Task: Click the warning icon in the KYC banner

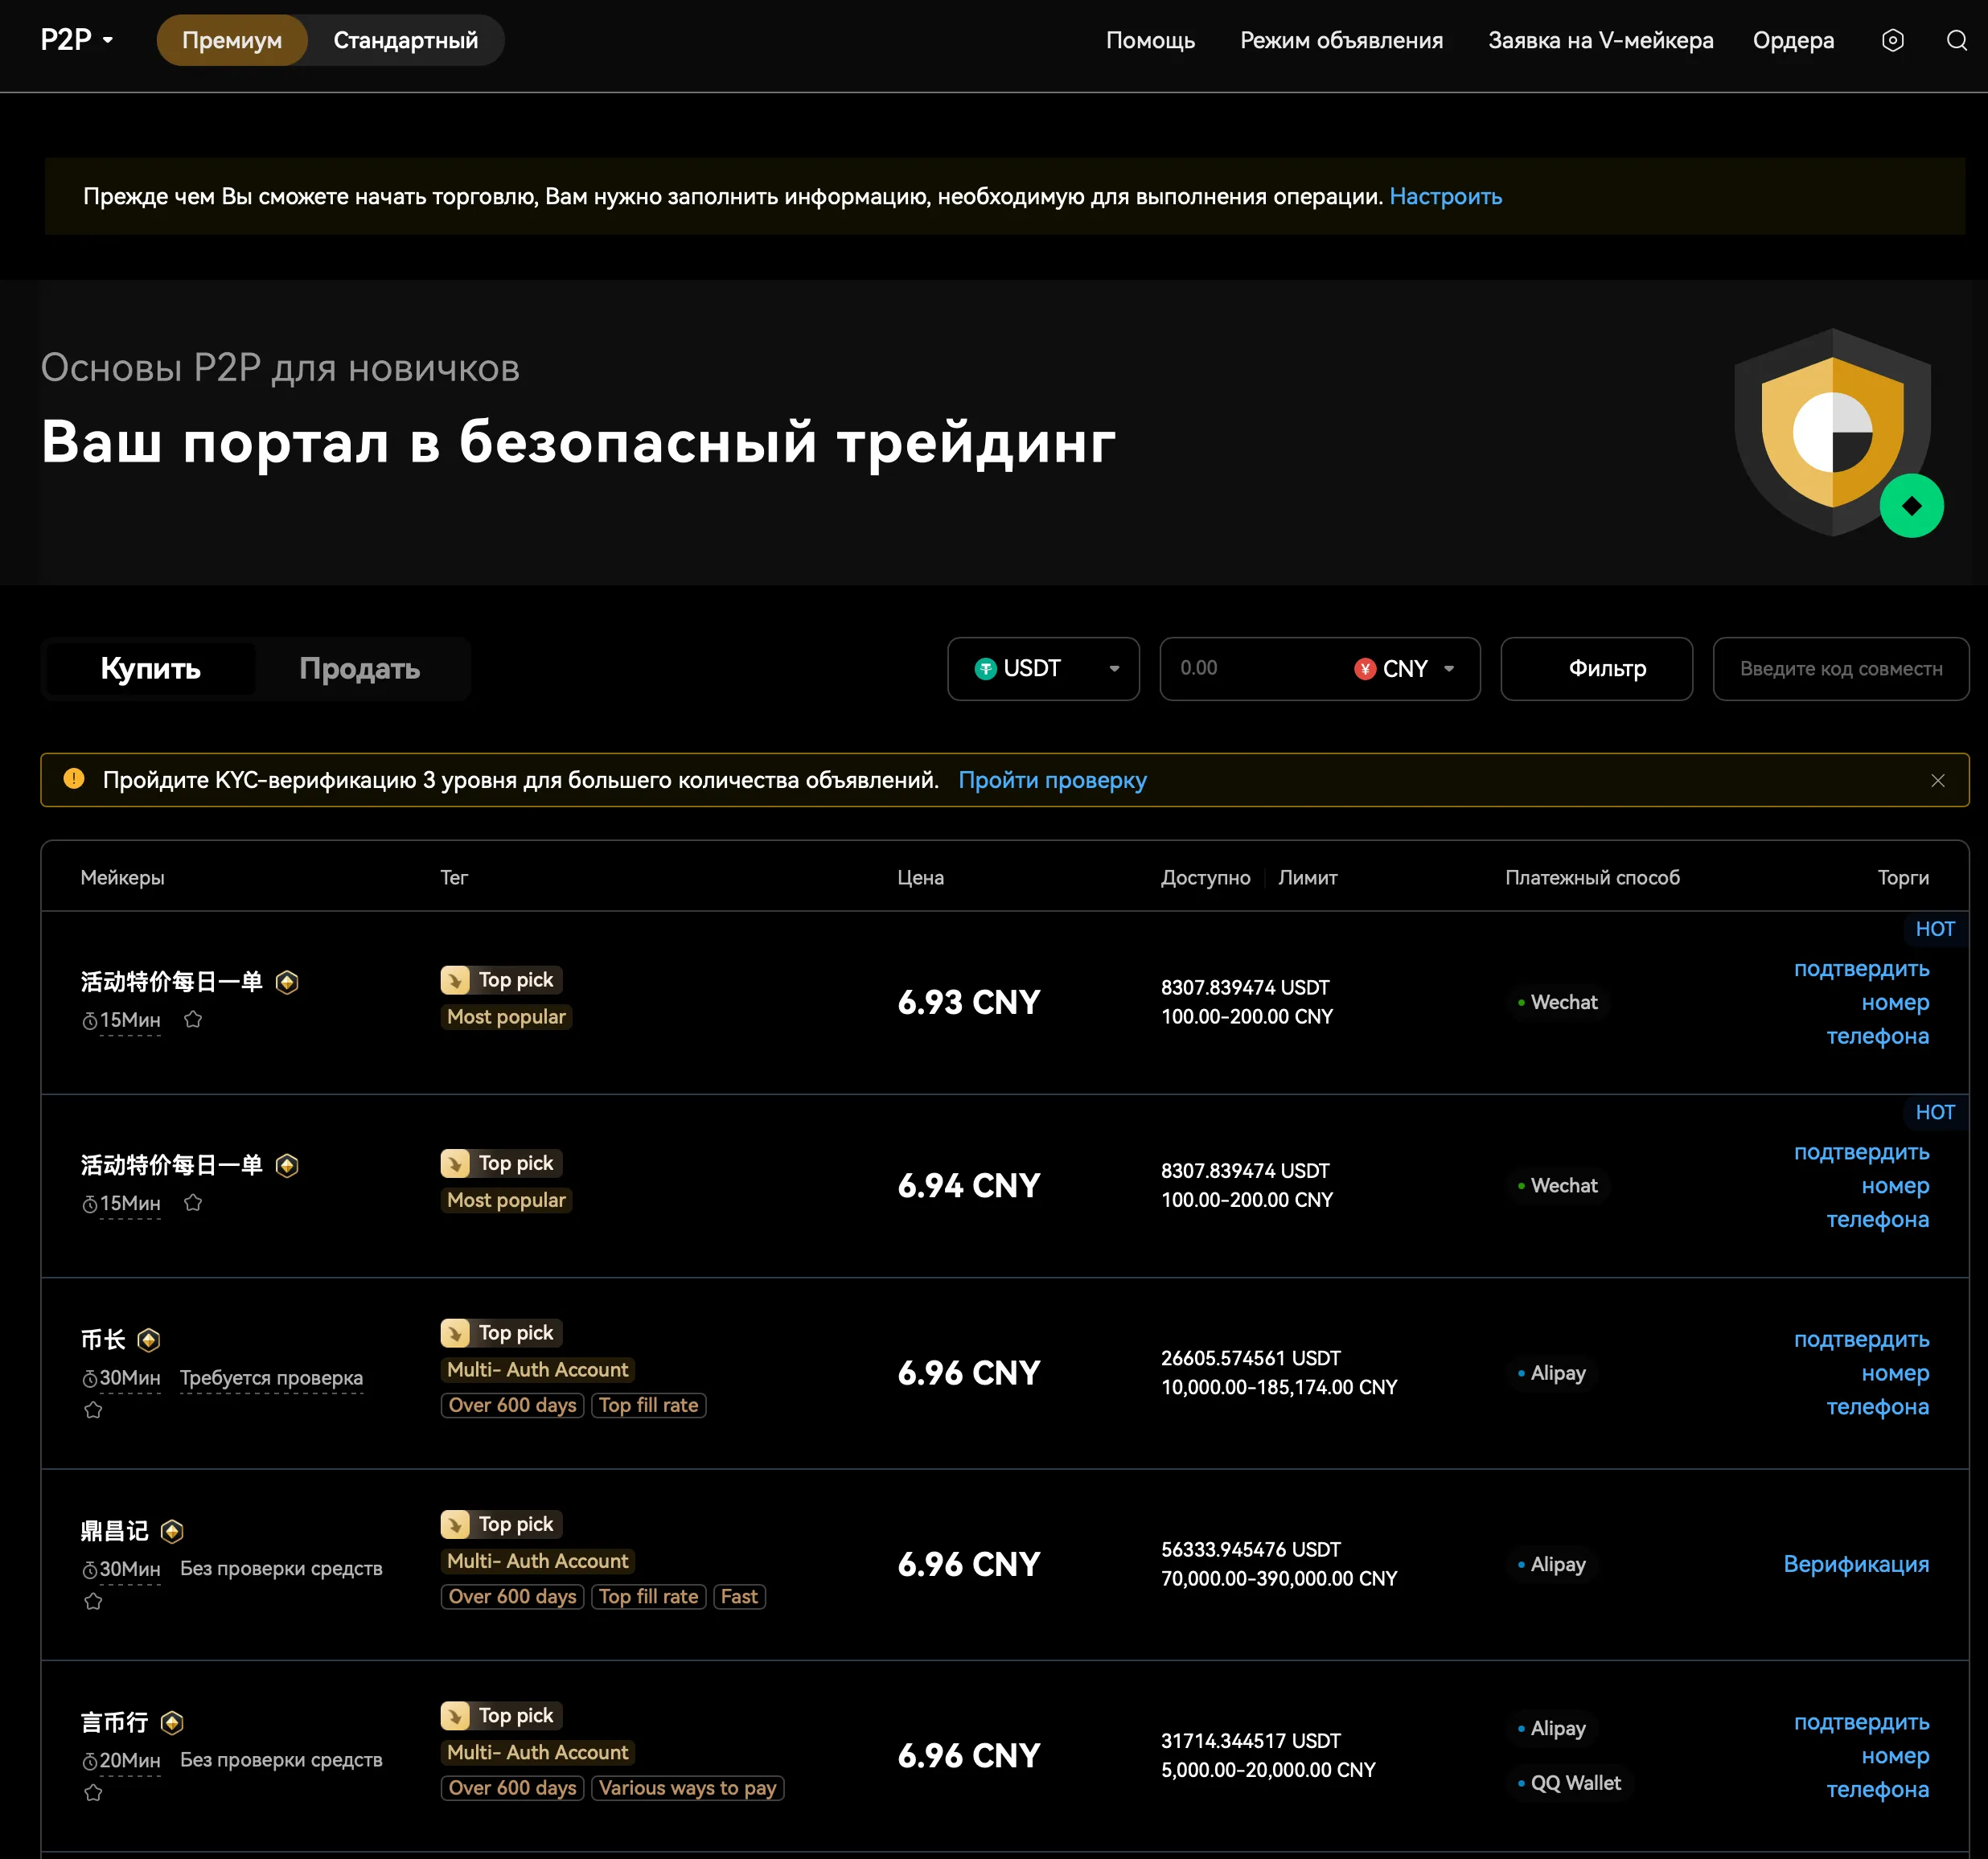Action: [74, 779]
